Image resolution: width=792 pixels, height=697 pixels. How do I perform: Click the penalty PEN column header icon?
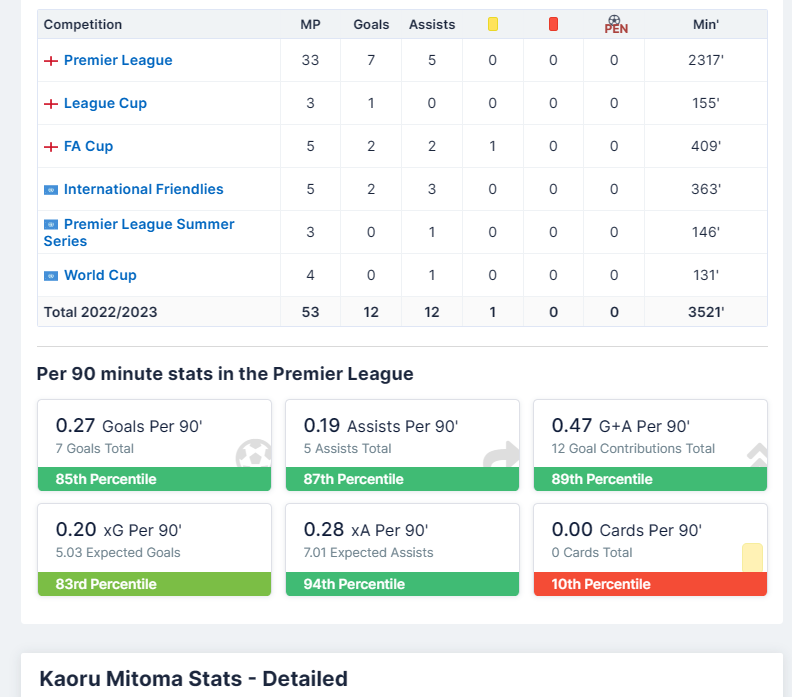click(614, 24)
